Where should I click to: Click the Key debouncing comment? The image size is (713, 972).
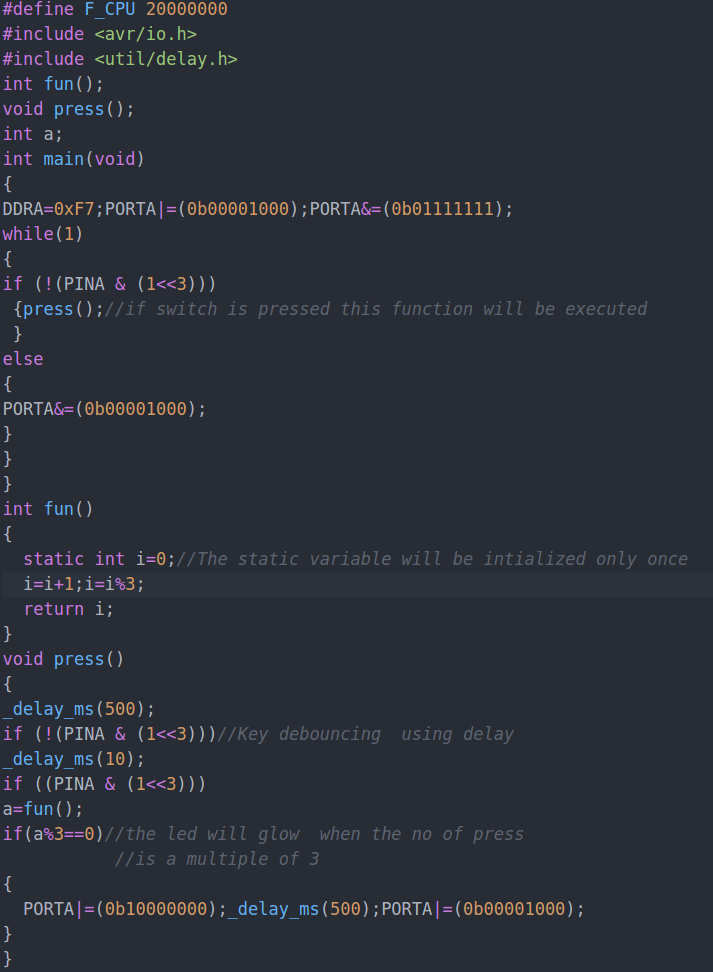coord(365,734)
